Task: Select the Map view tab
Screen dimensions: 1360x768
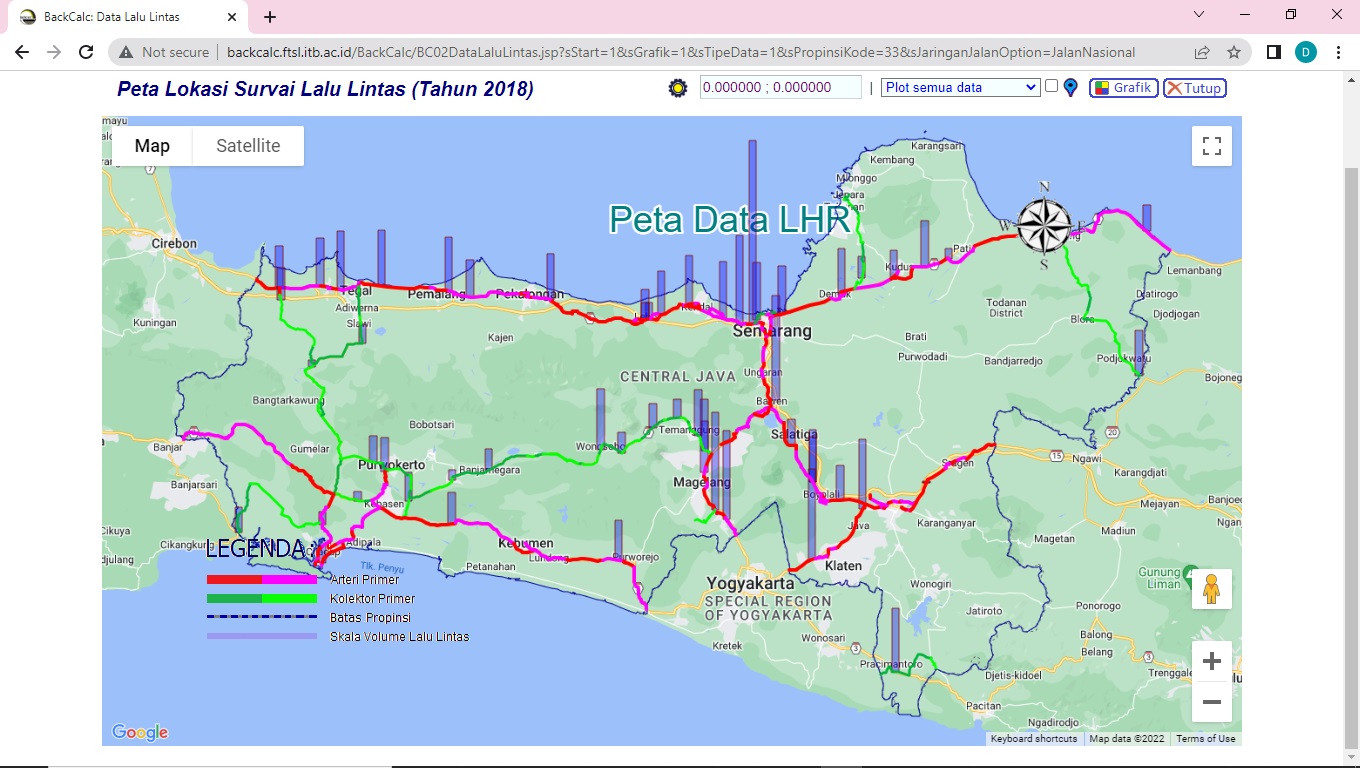Action: point(152,146)
